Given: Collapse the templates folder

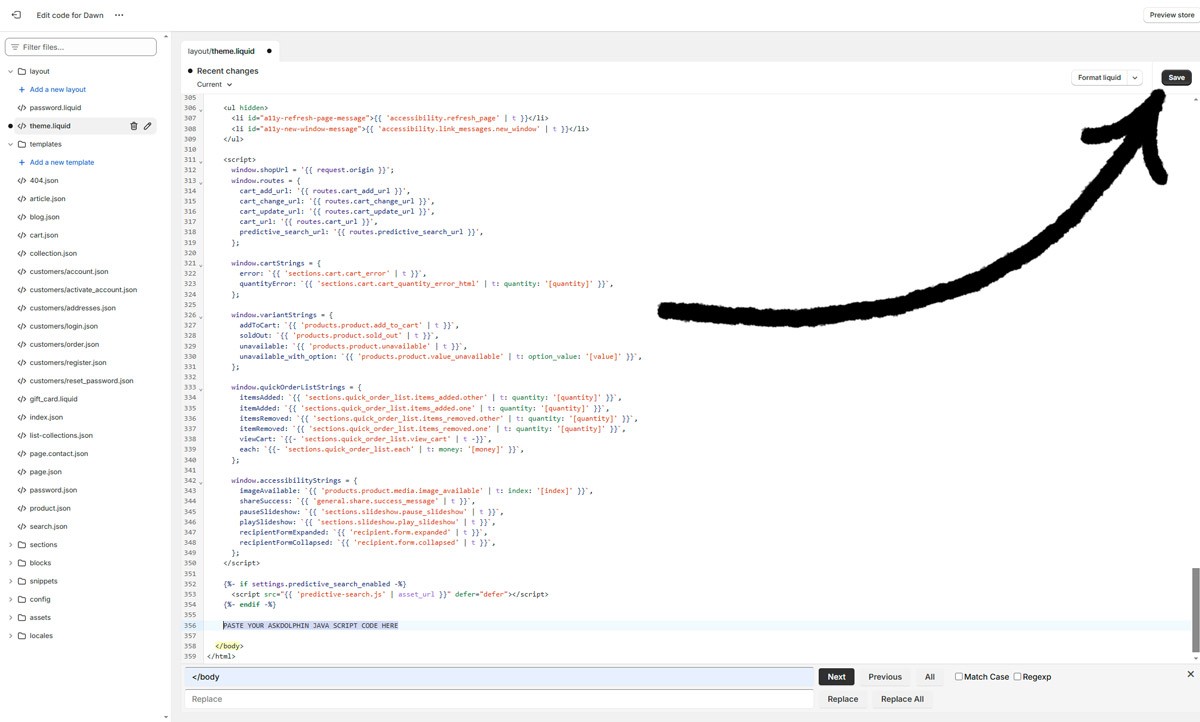Looking at the screenshot, I should point(10,144).
